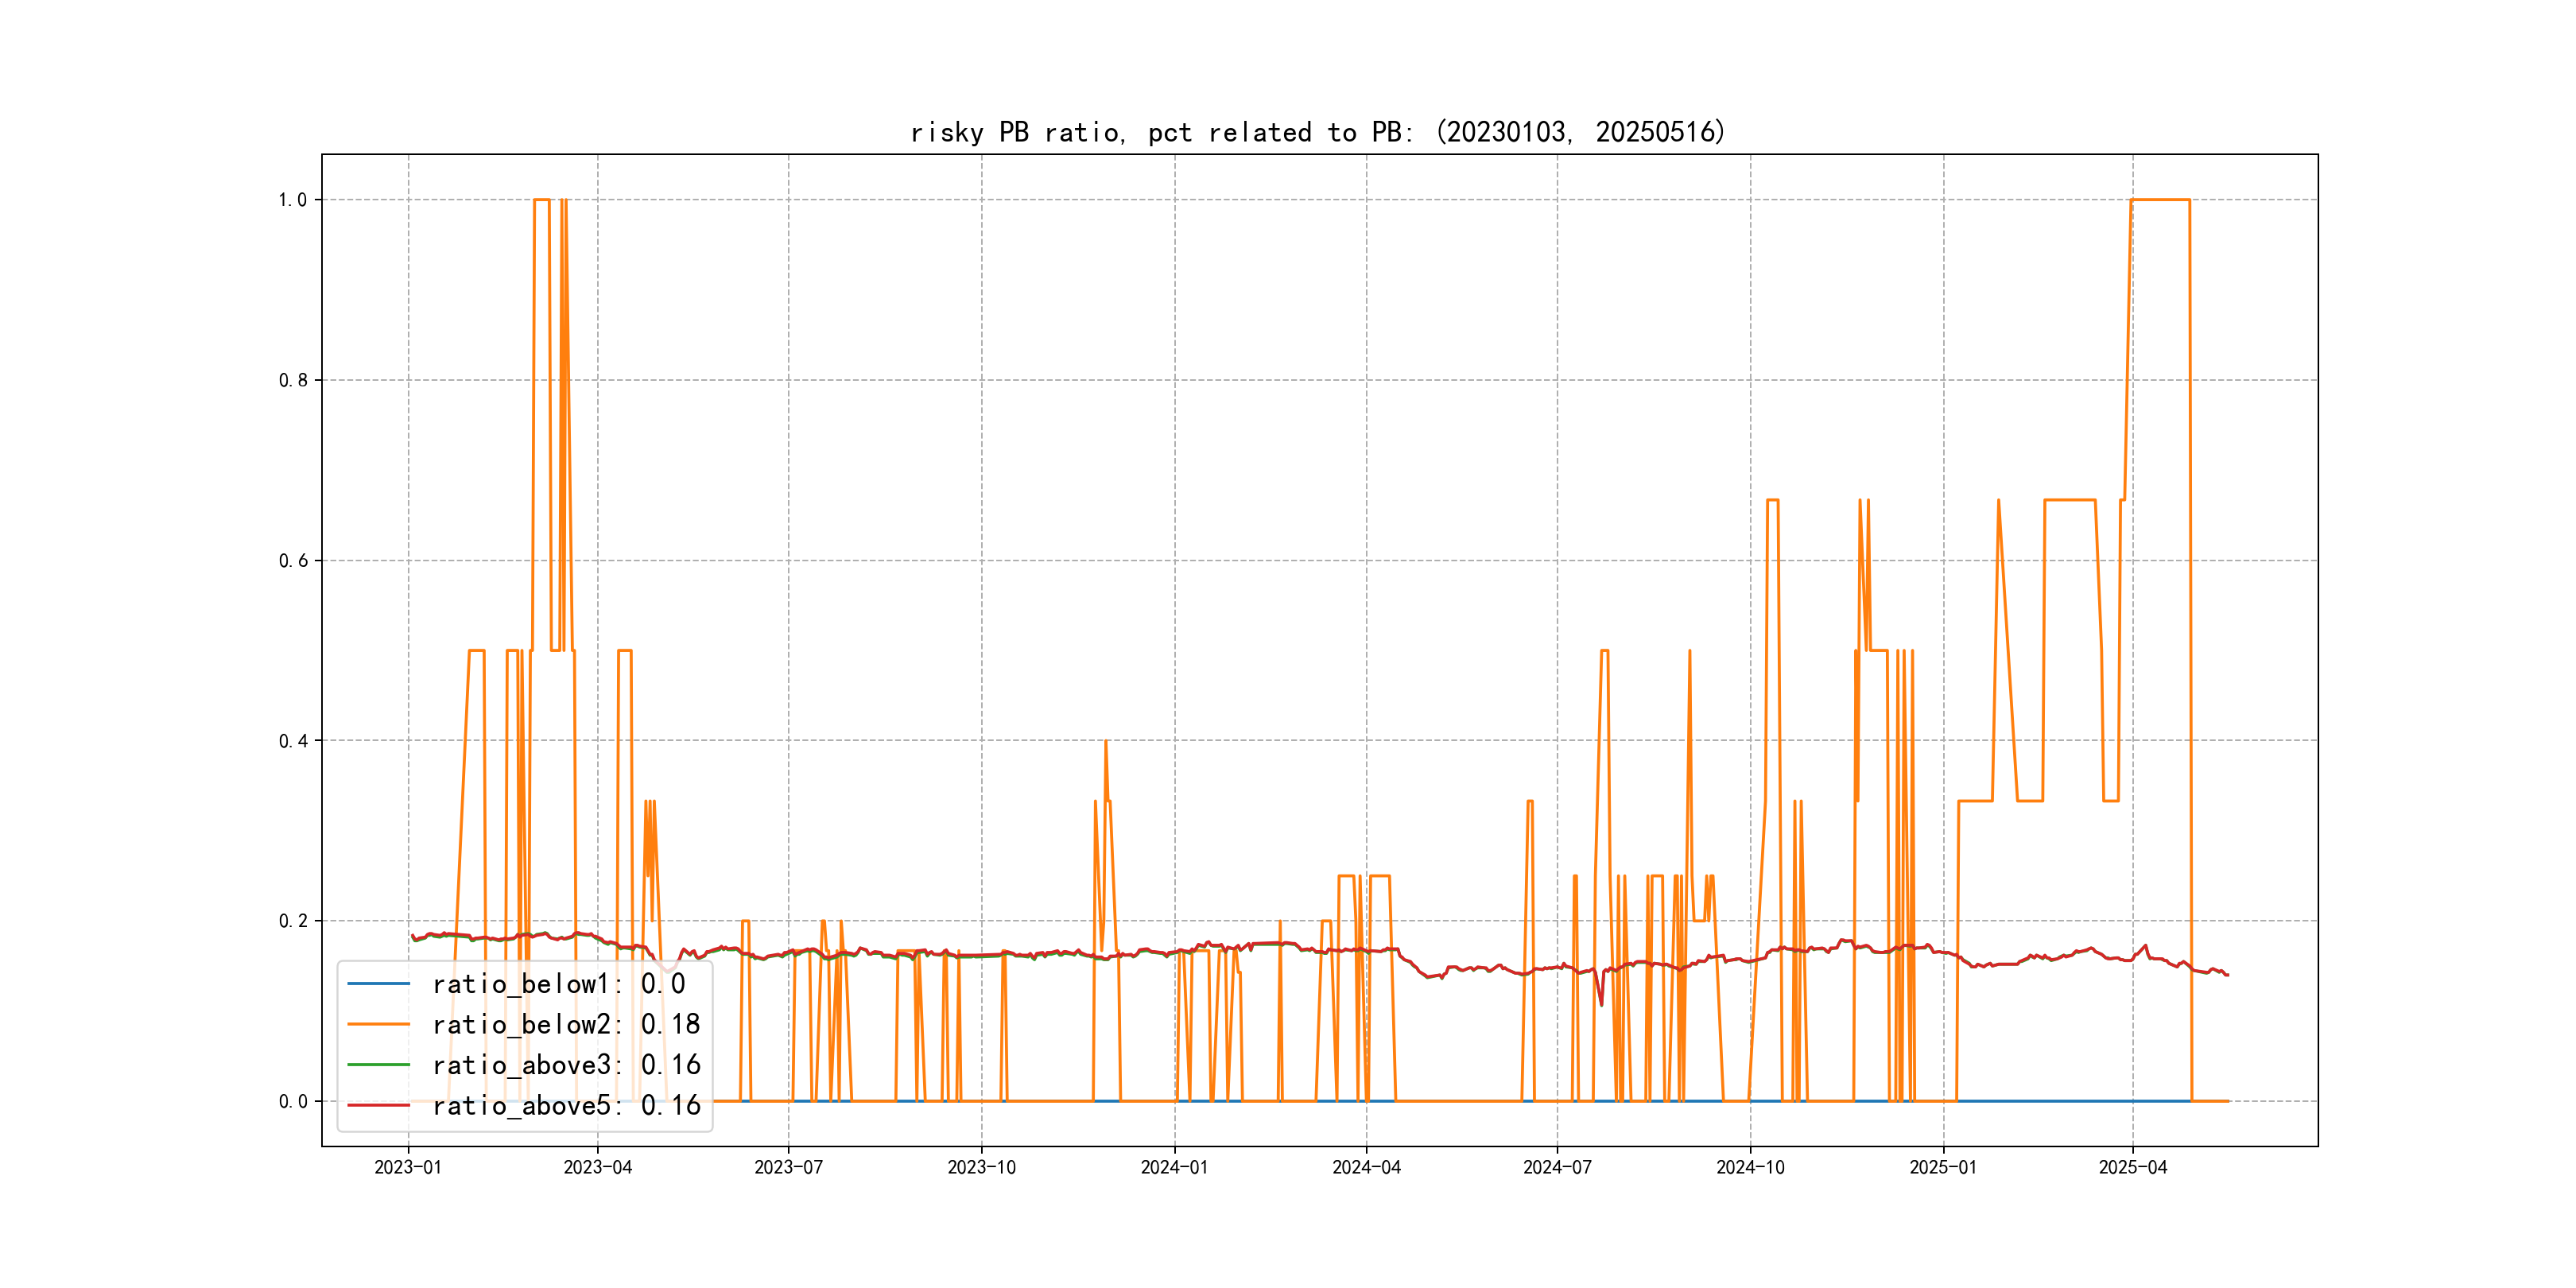Click the 2025-04 x-axis tick label
Viewport: 2576px width, 1288px height.
[x=2132, y=1167]
